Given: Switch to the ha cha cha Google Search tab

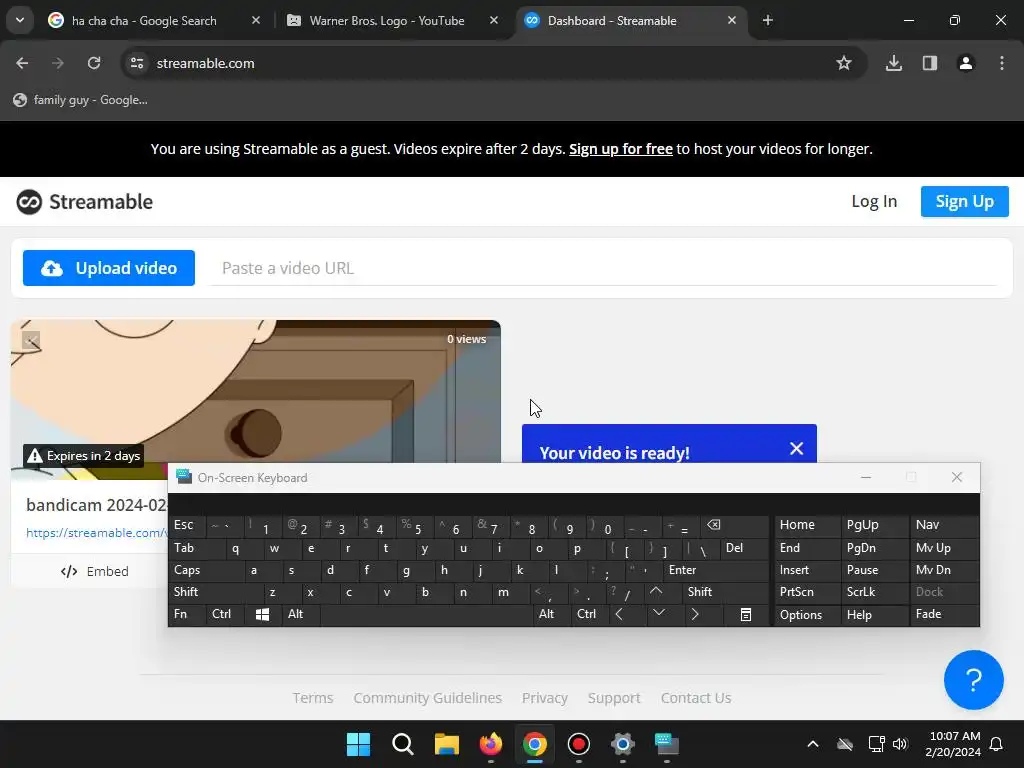Looking at the screenshot, I should click(144, 21).
